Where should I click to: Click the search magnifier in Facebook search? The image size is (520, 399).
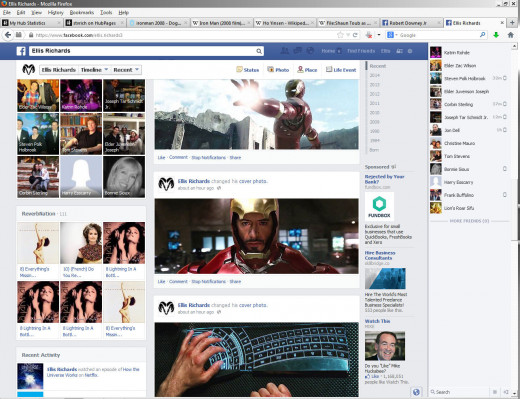(x=259, y=51)
